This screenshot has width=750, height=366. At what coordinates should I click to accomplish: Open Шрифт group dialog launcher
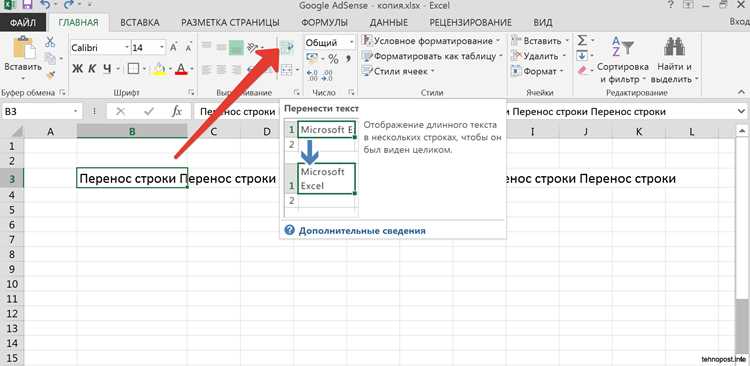(x=192, y=92)
